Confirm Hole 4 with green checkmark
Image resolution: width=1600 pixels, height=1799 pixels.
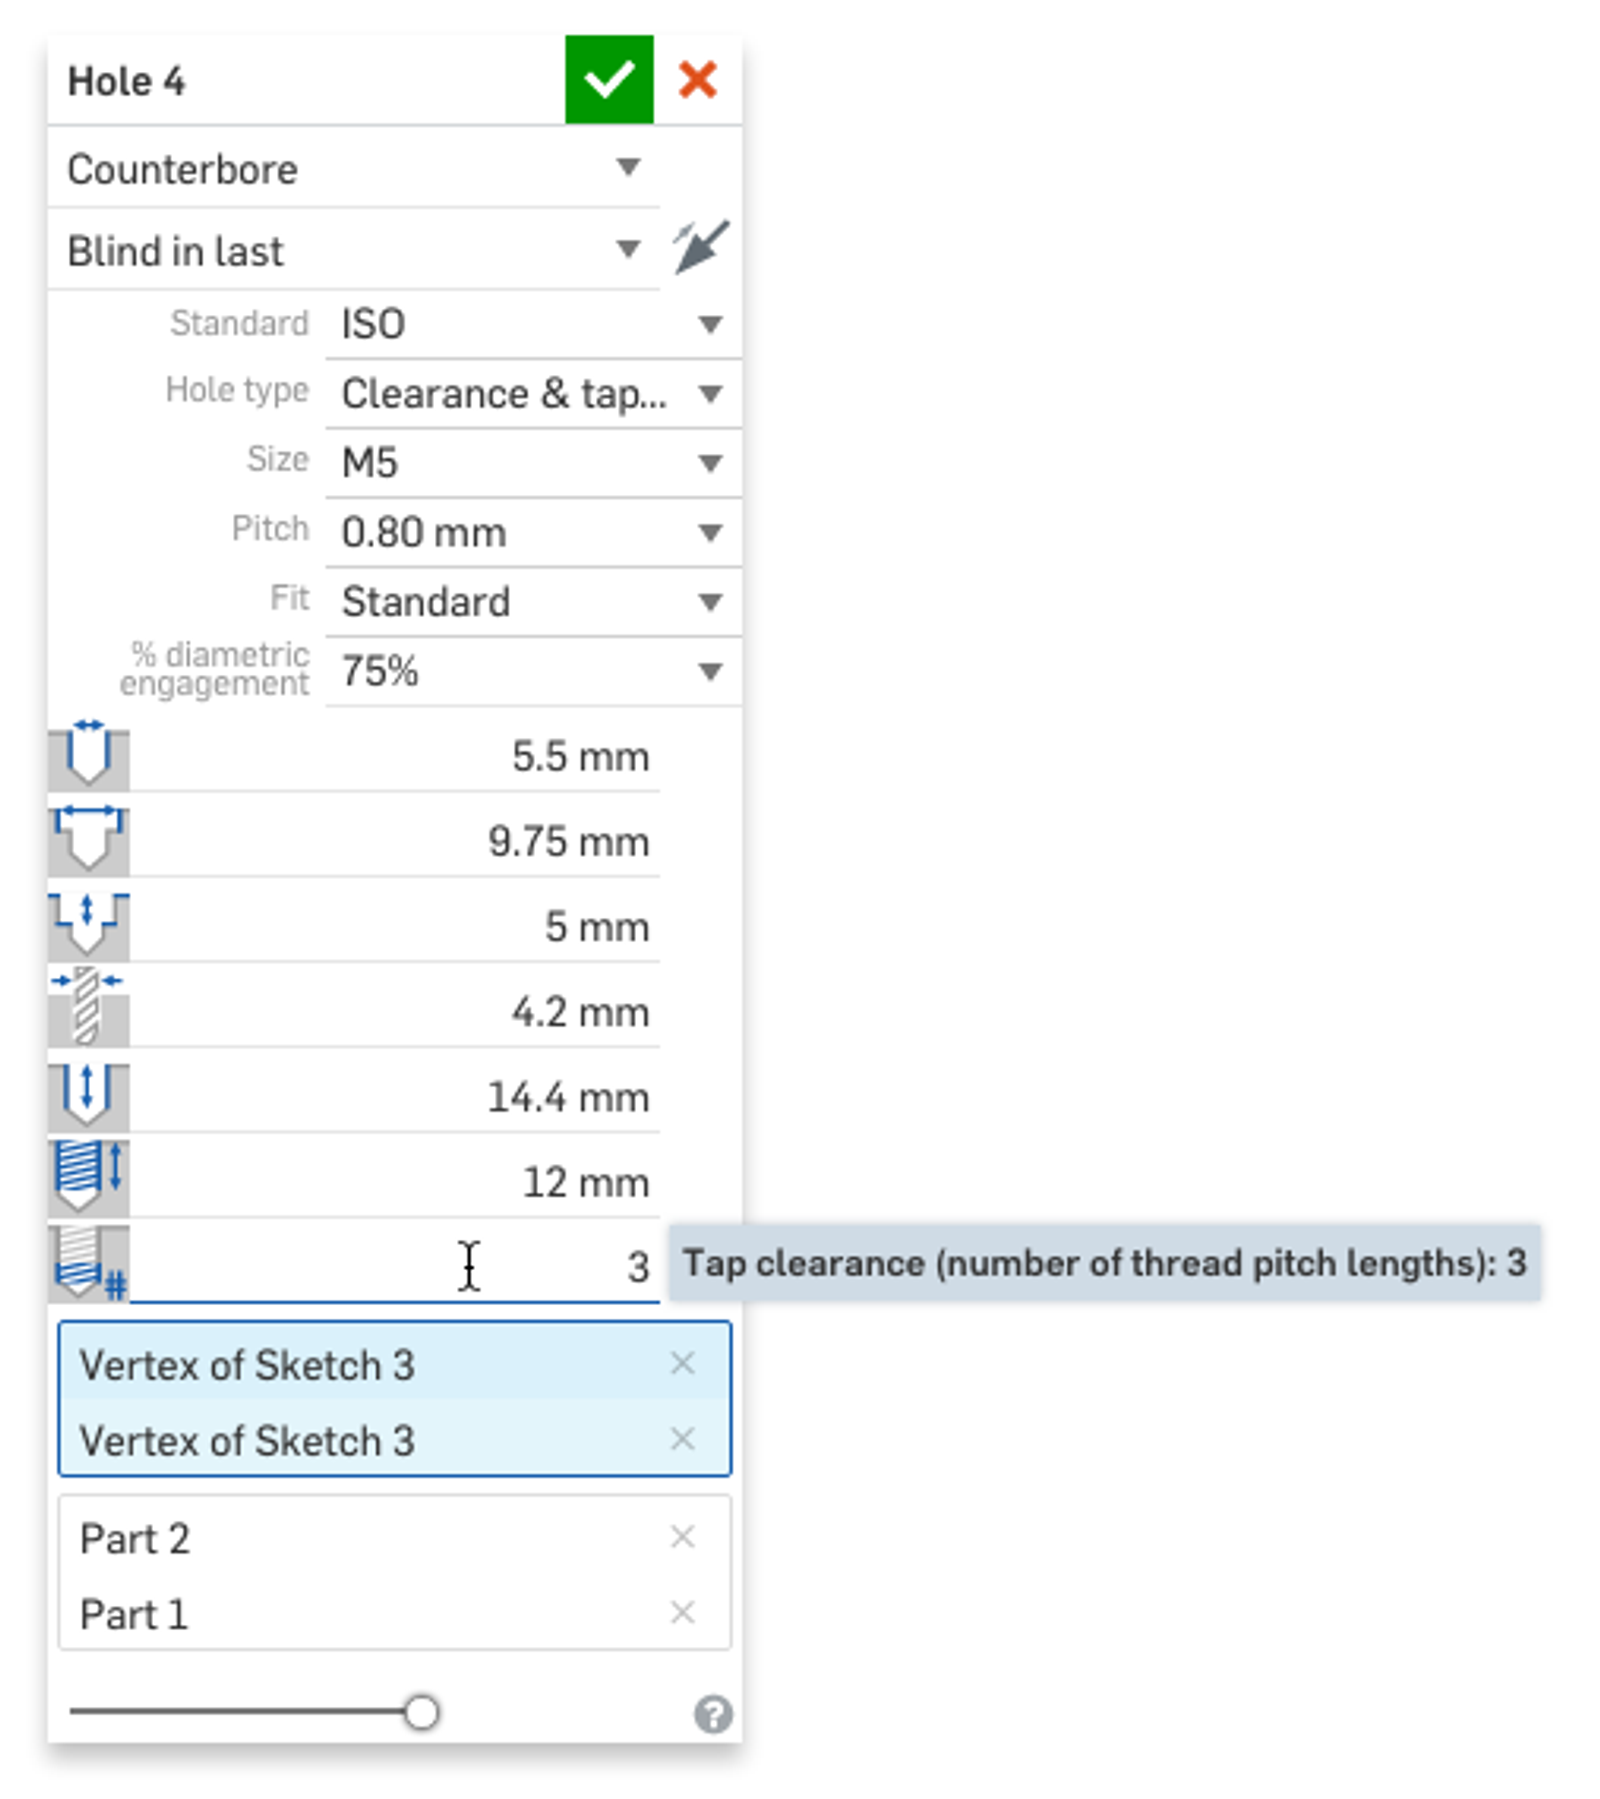pyautogui.click(x=608, y=80)
